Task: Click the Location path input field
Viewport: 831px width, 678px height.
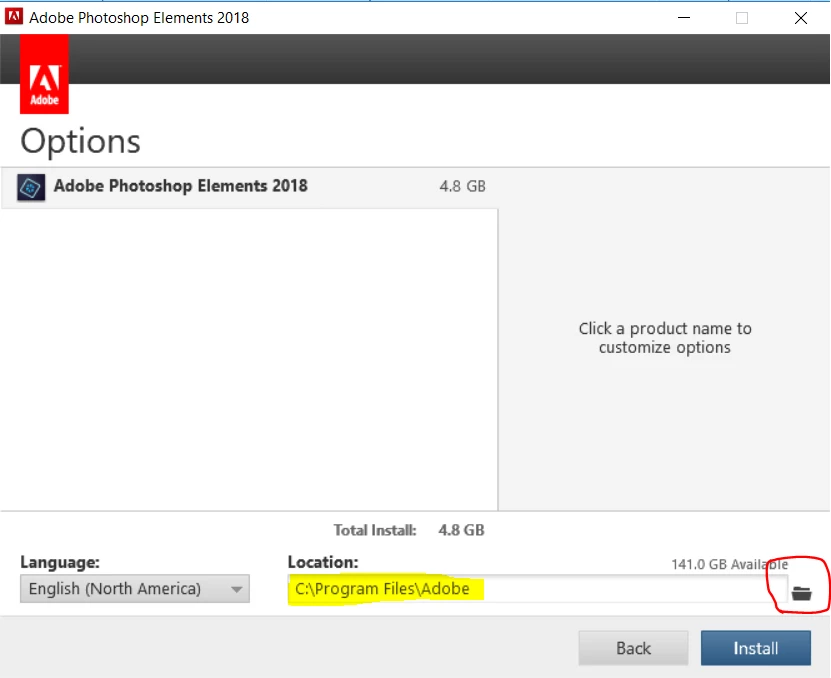Action: click(x=537, y=588)
